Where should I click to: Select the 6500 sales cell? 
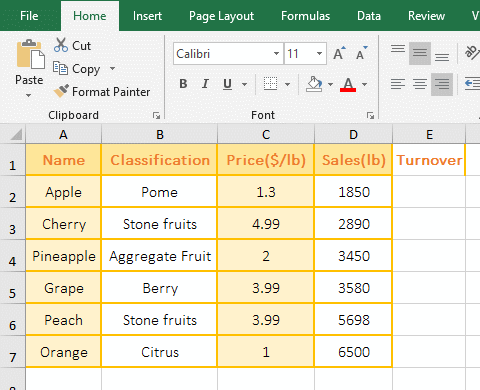[x=353, y=352]
